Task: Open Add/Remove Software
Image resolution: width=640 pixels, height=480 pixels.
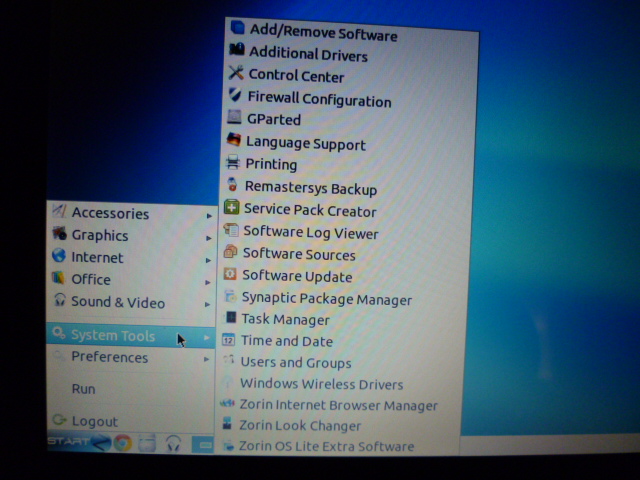Action: click(351, 31)
